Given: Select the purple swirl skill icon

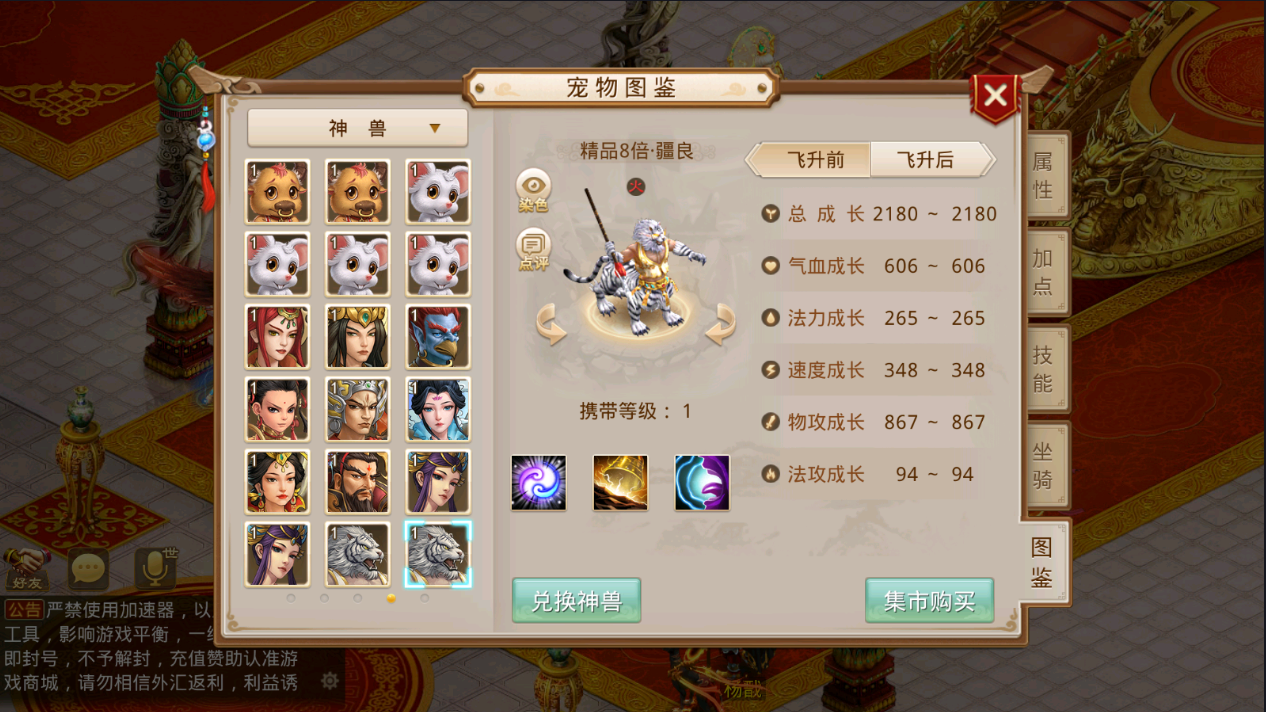Looking at the screenshot, I should click(x=539, y=483).
